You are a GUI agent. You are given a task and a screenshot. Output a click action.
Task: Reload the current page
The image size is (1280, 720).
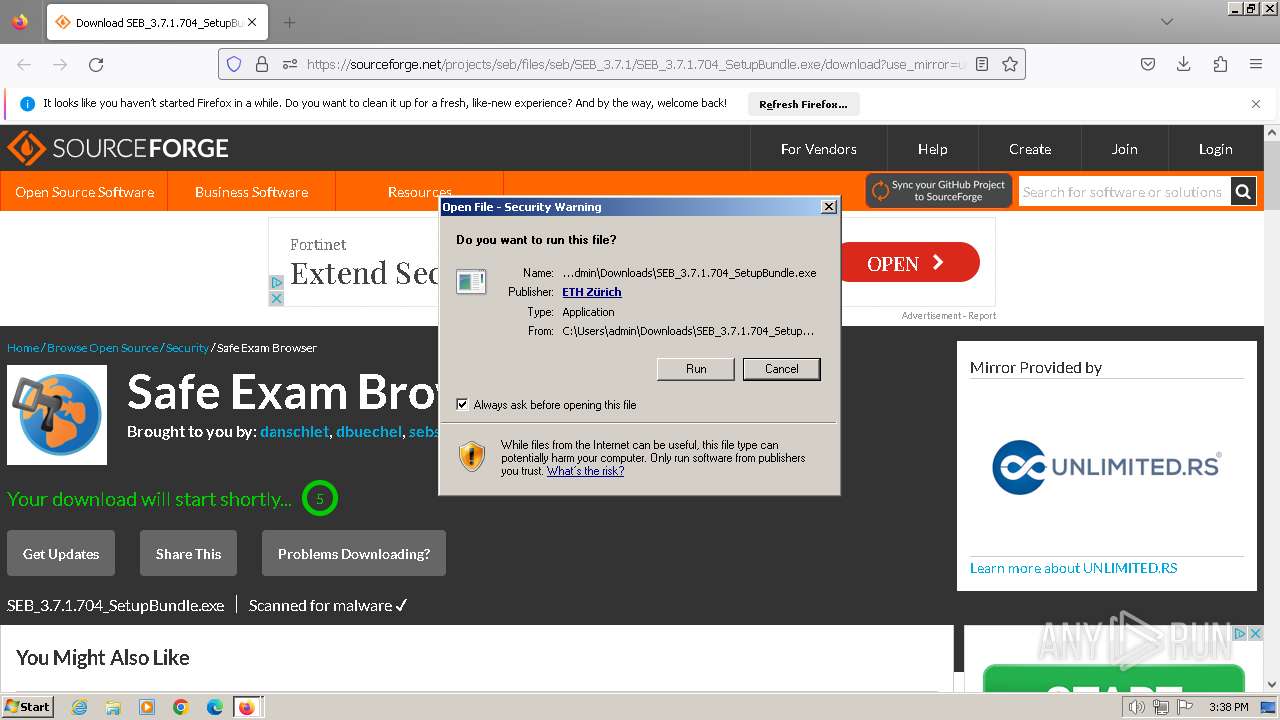[x=96, y=64]
